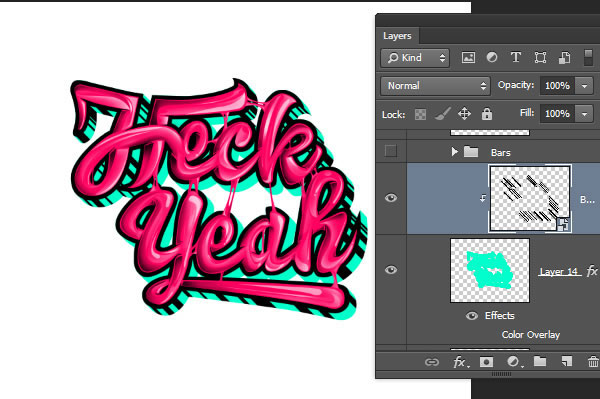Select the Bars group folder icon
This screenshot has height=399, width=600.
pyautogui.click(x=471, y=152)
